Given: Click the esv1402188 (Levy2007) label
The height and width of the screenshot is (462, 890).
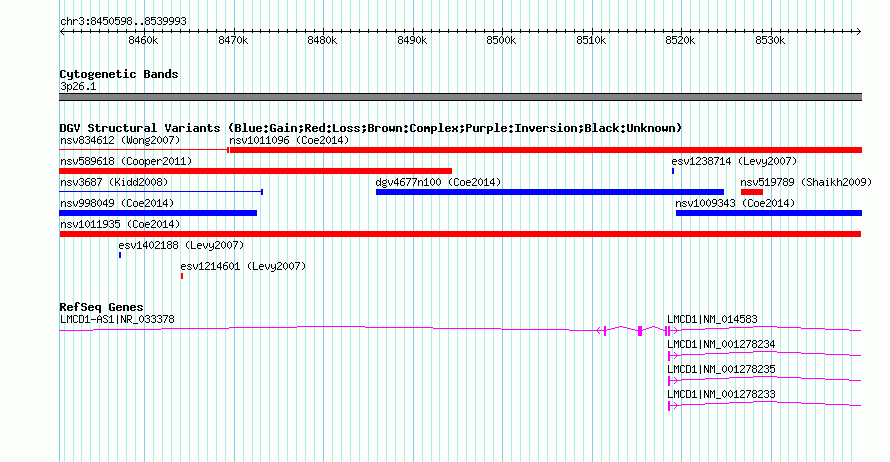Looking at the screenshot, I should 181,245.
